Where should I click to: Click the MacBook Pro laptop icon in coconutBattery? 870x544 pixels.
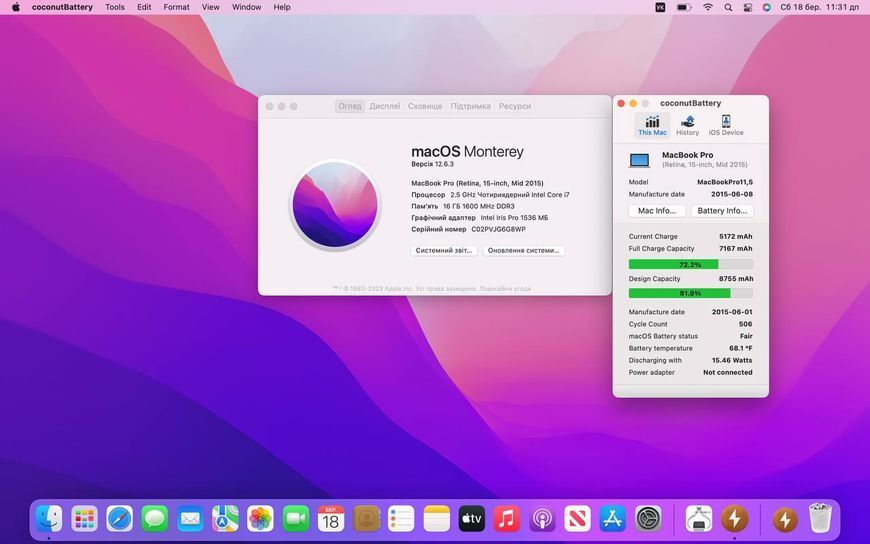point(639,160)
